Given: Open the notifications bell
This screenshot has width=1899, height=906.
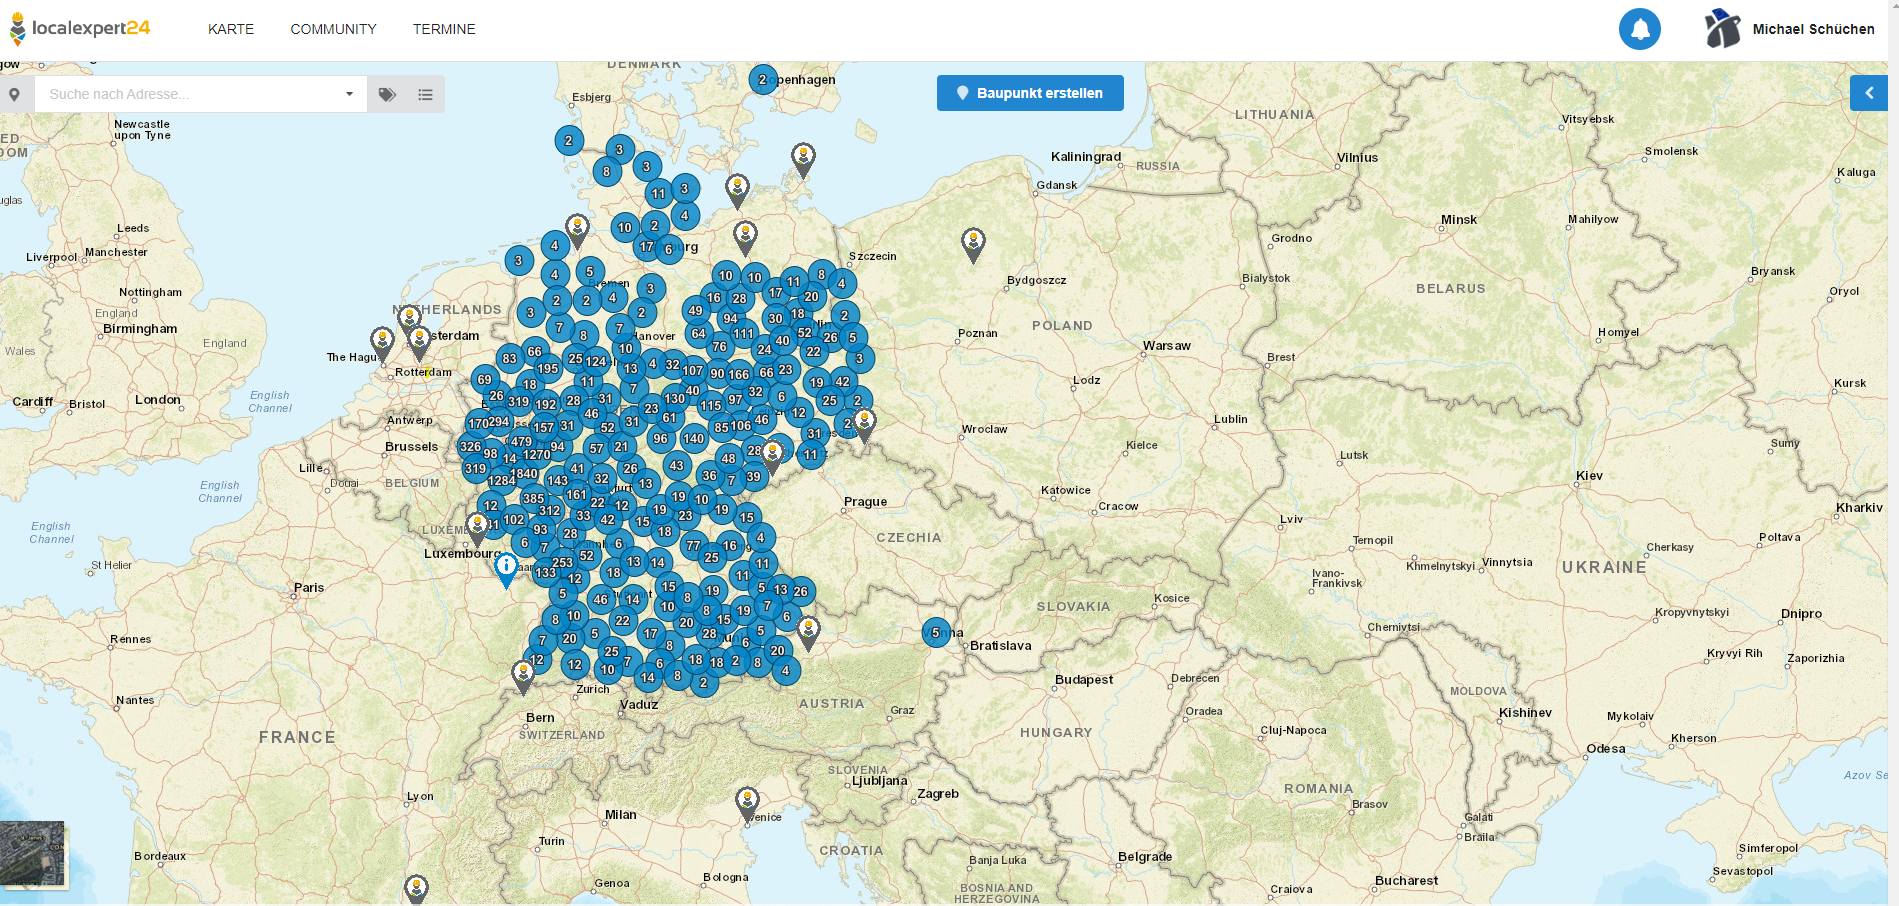Looking at the screenshot, I should tap(1640, 29).
